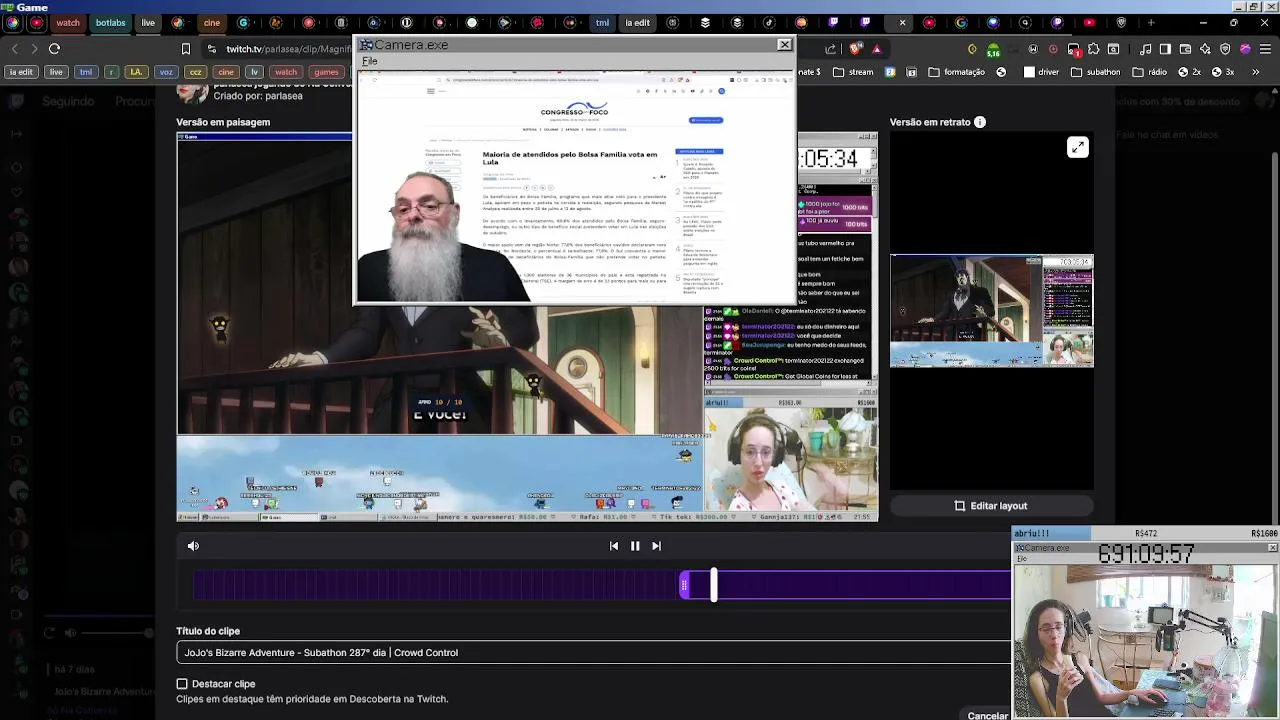
Task: Skip to the next frame button
Action: pyautogui.click(x=656, y=546)
